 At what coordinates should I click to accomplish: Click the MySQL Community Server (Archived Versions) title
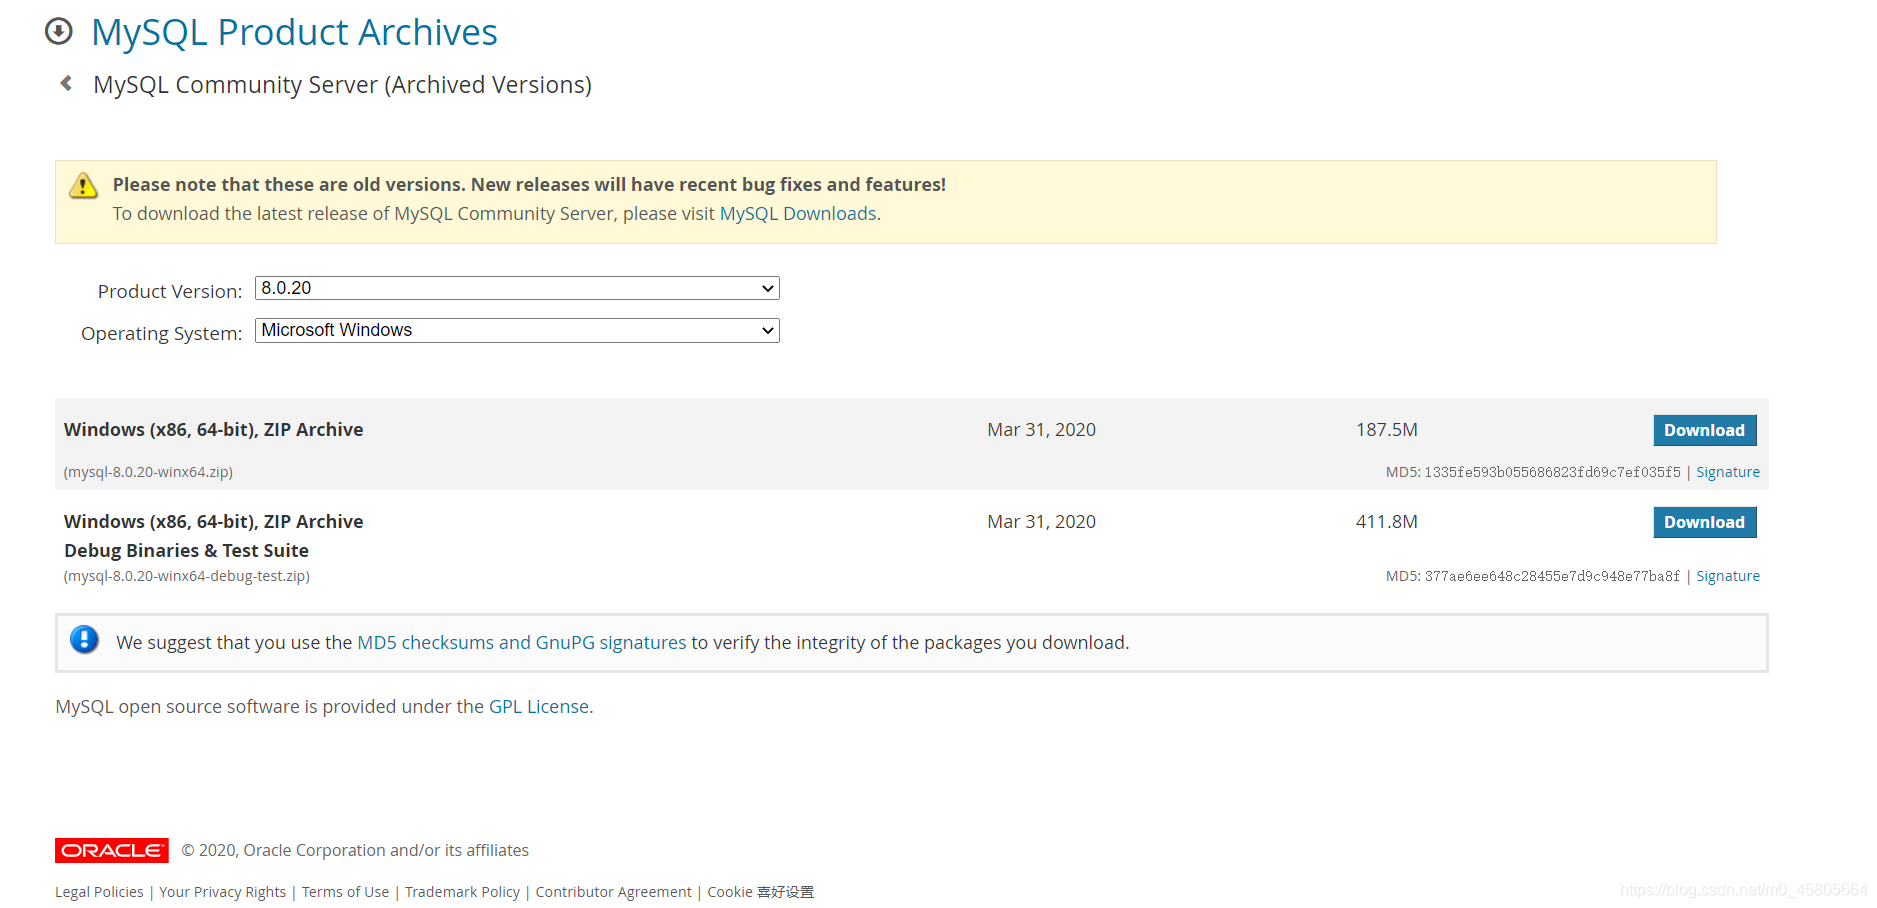pos(342,85)
